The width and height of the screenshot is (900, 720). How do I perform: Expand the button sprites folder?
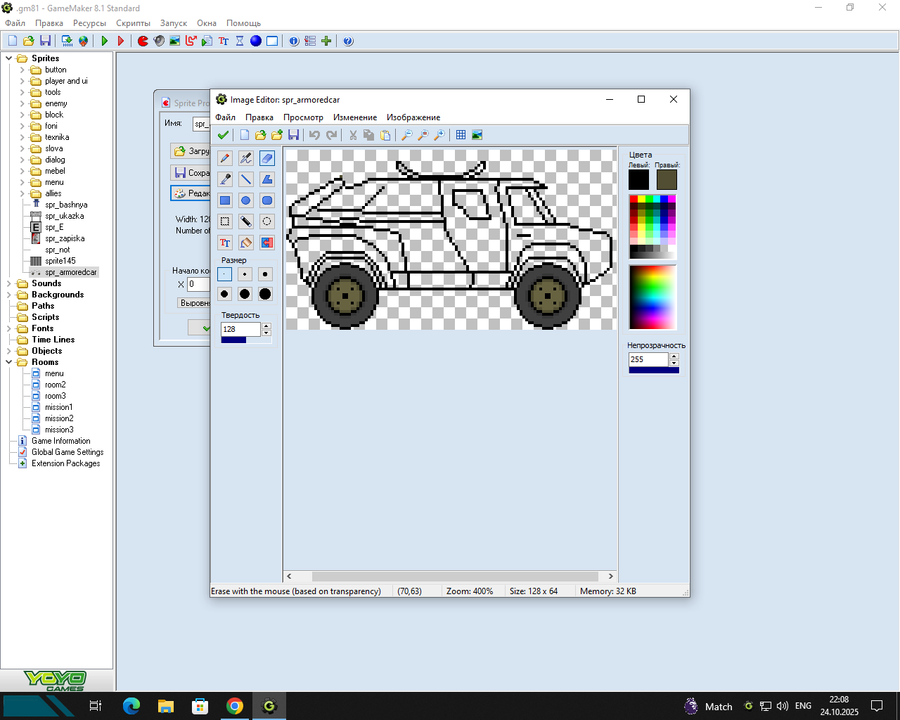[x=22, y=69]
